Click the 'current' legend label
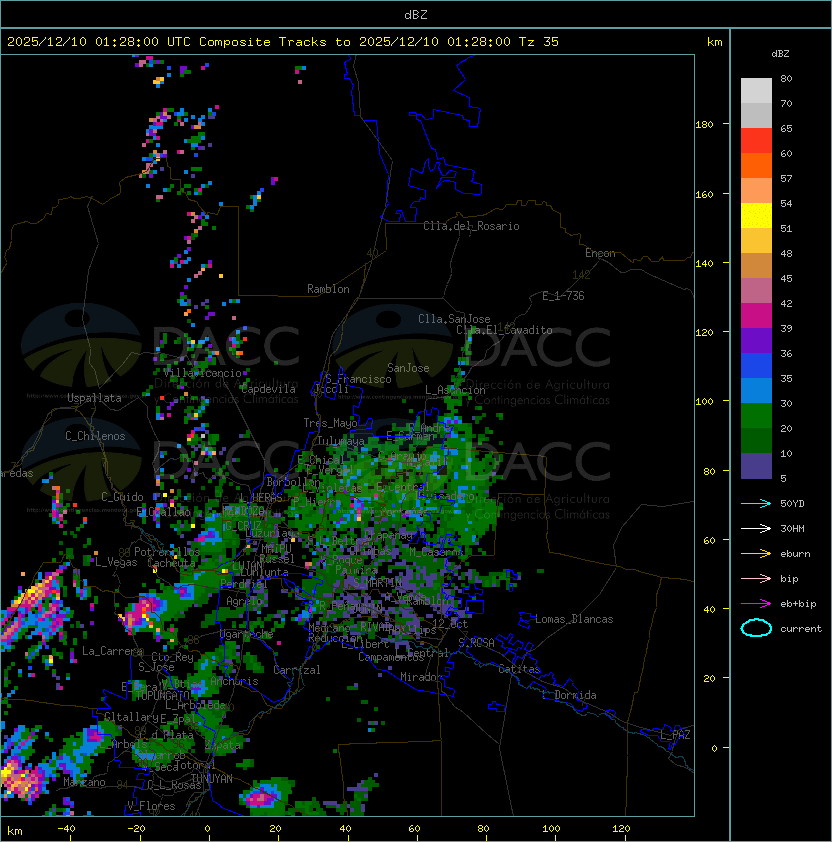The height and width of the screenshot is (842, 832). [801, 629]
